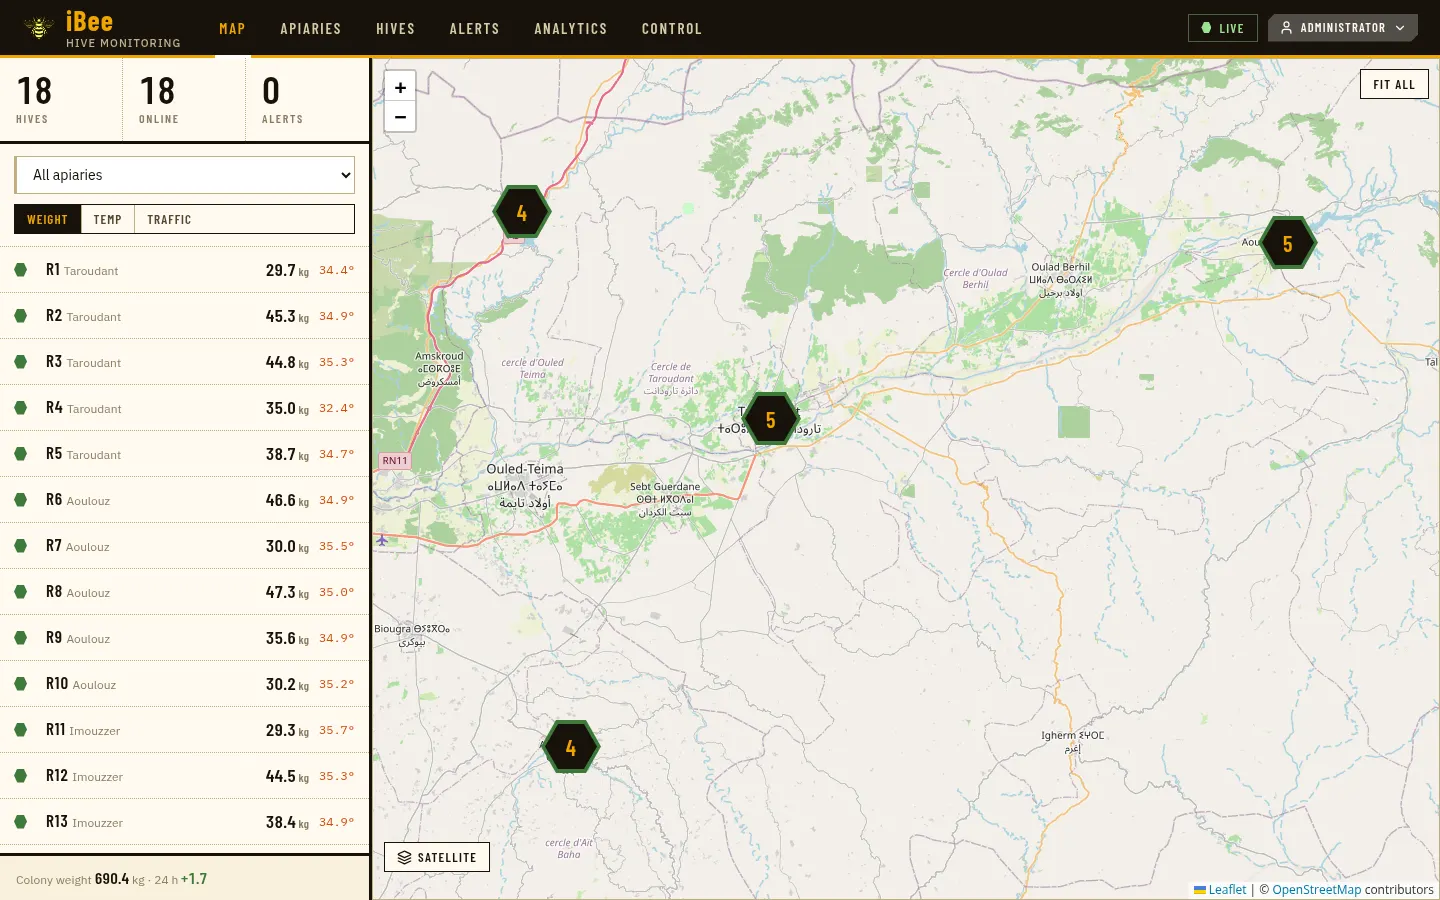Click the R10 hive status hexagon
The image size is (1440, 900).
click(x=20, y=684)
